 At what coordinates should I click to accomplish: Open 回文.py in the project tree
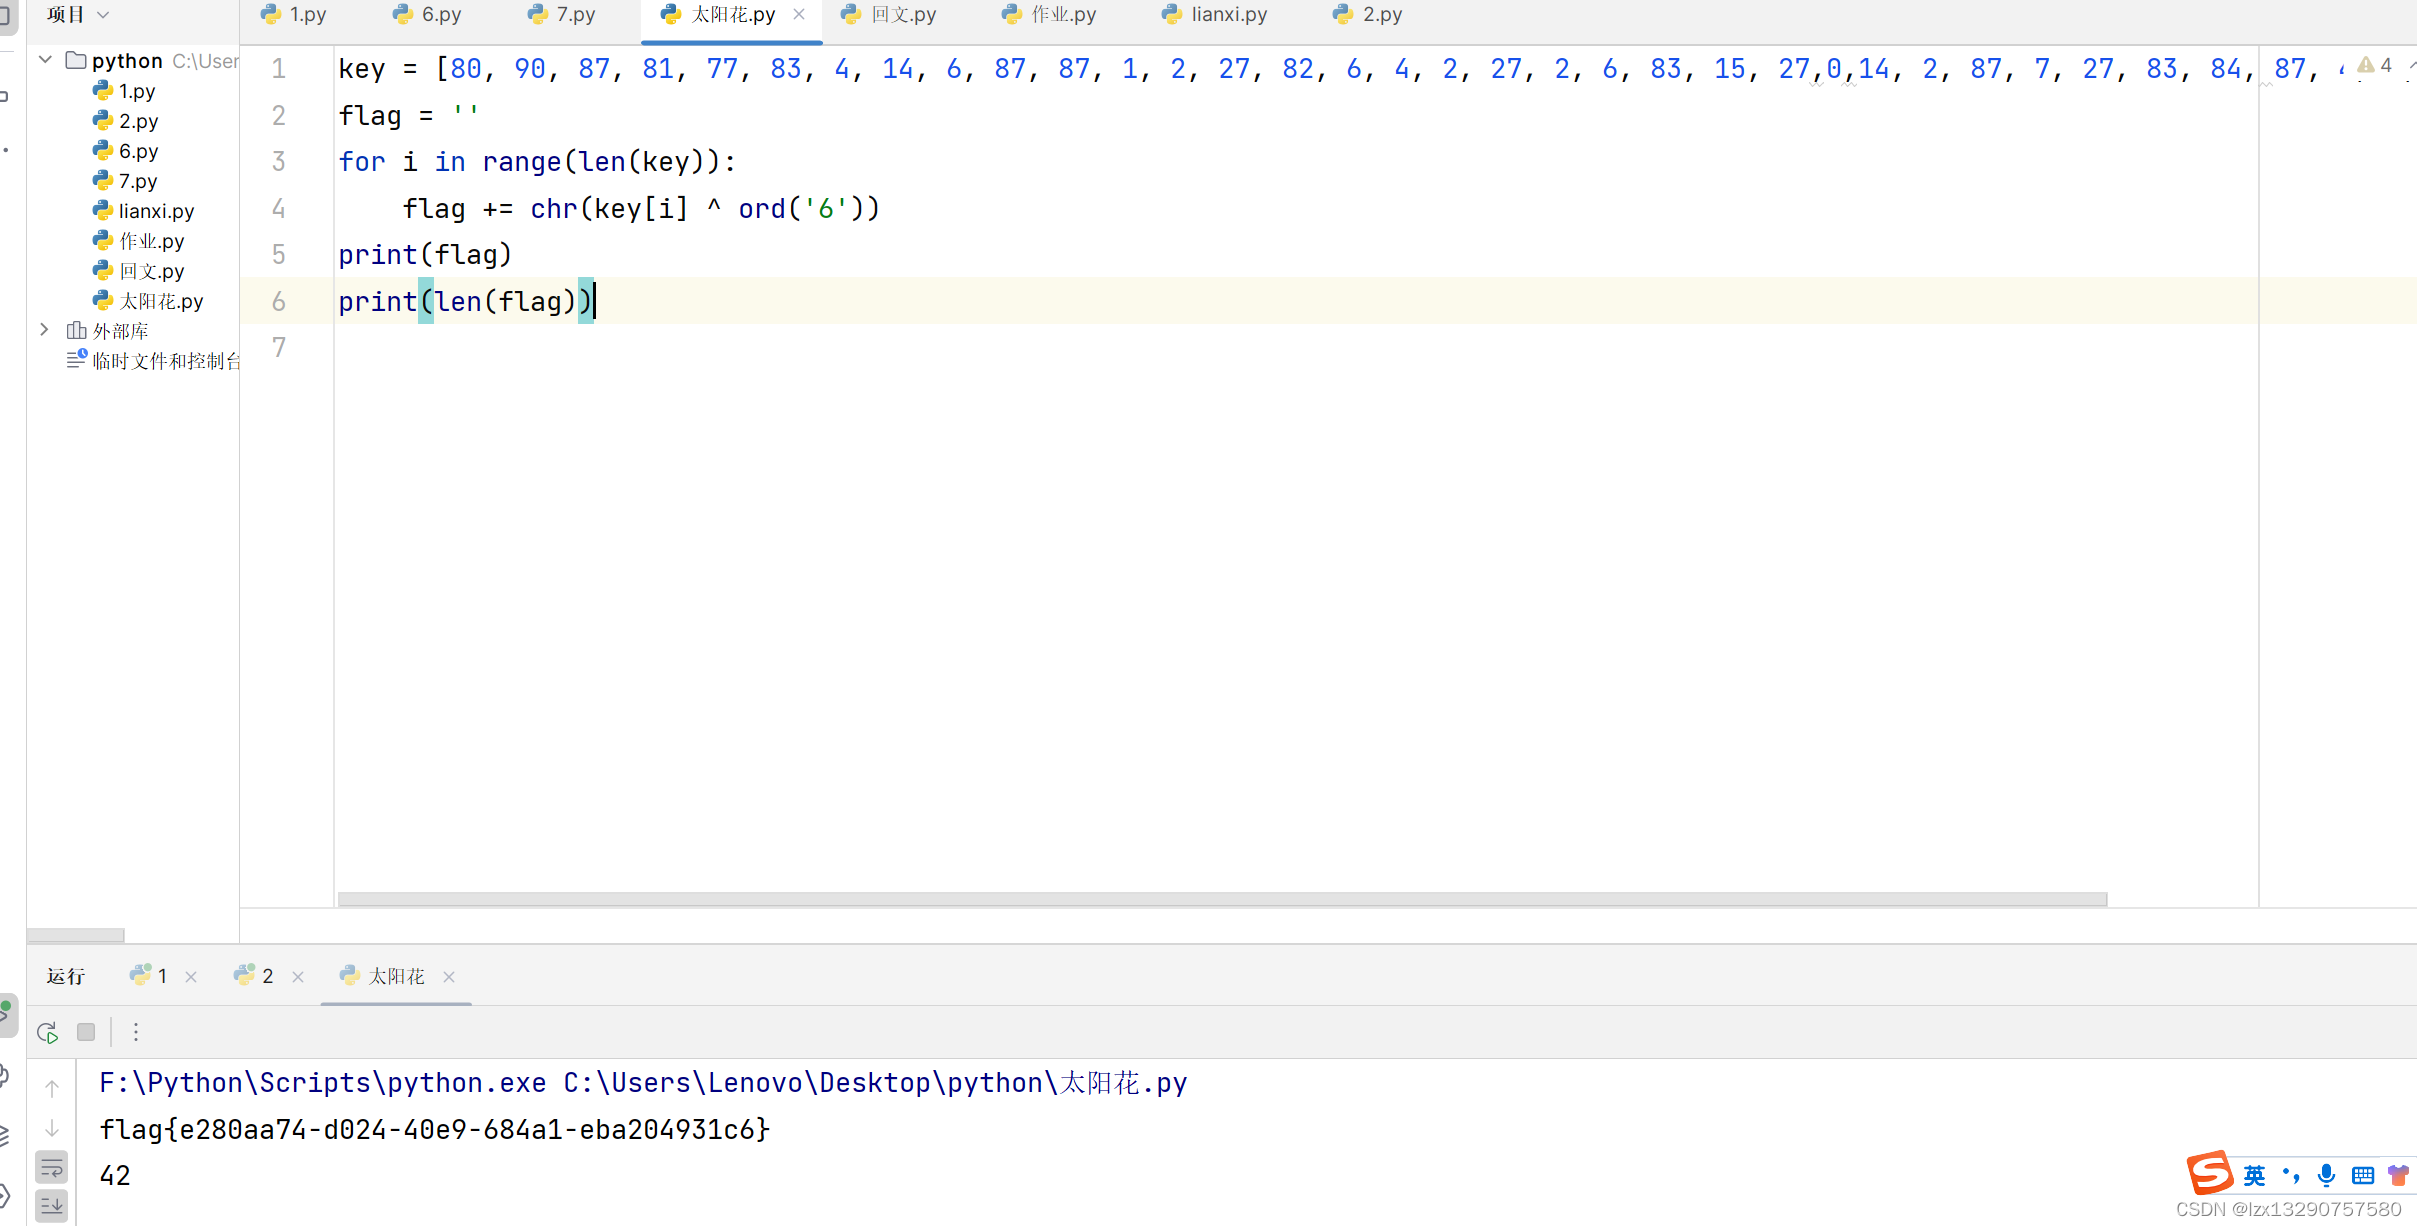coord(151,271)
